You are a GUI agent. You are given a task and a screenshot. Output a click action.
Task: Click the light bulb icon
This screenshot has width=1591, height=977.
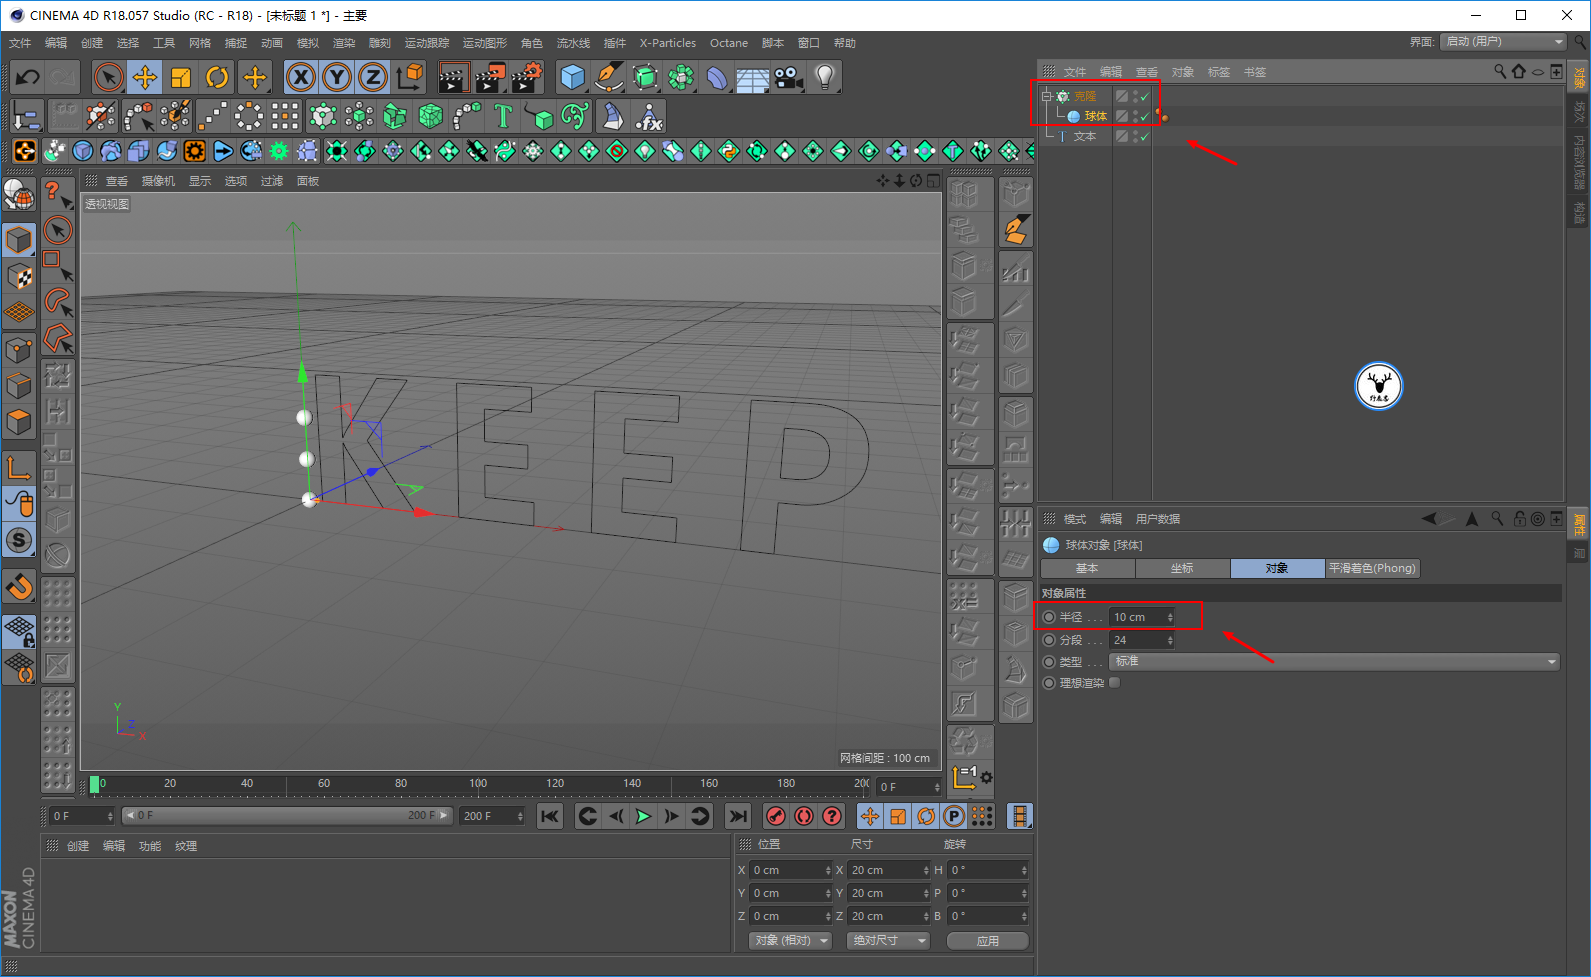[x=824, y=77]
